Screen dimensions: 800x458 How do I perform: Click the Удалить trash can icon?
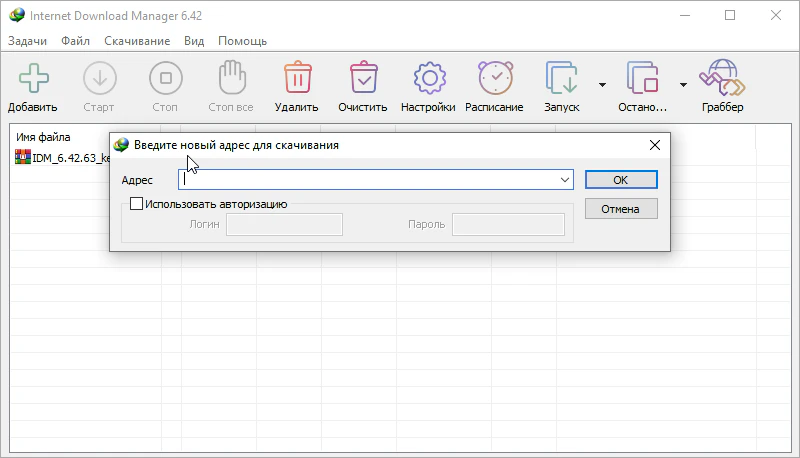point(296,78)
